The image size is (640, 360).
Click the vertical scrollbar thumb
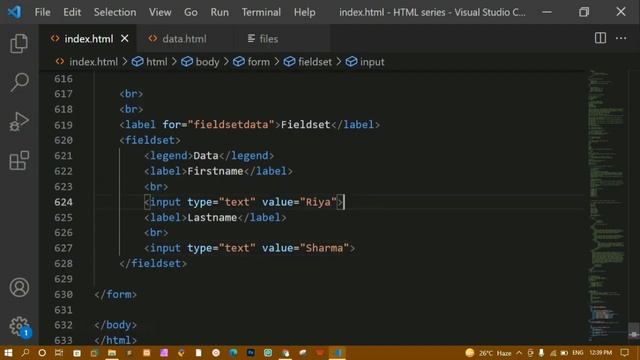(x=633, y=330)
